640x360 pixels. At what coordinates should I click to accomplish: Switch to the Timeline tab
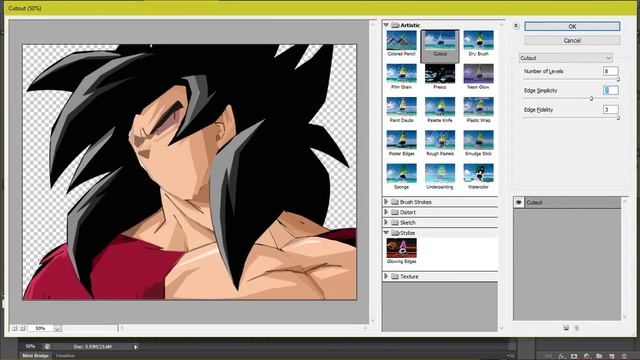(x=65, y=356)
